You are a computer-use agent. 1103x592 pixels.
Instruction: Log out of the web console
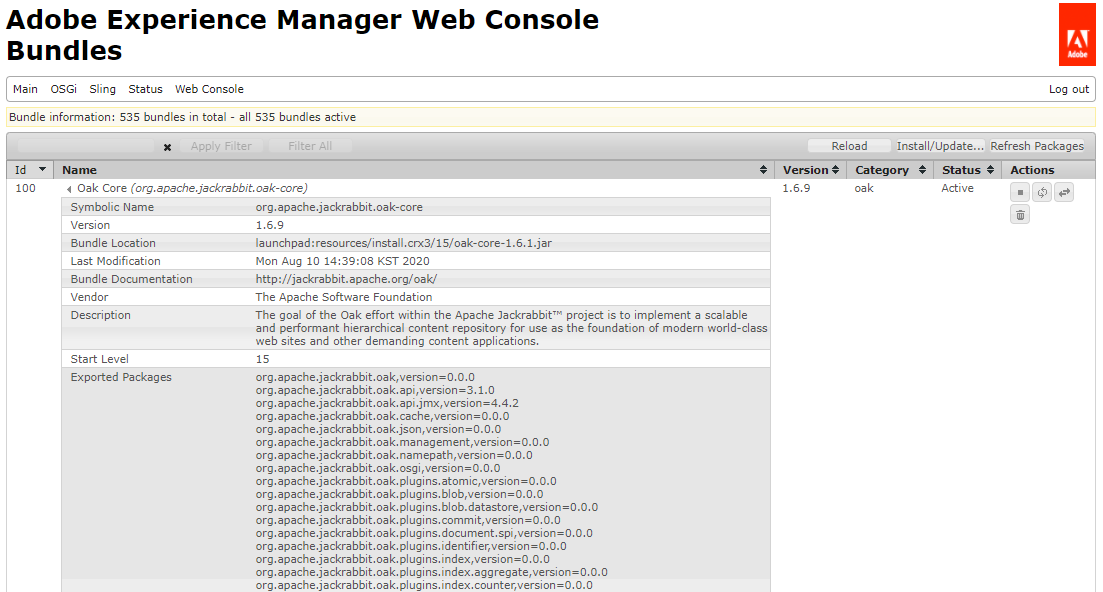1069,89
